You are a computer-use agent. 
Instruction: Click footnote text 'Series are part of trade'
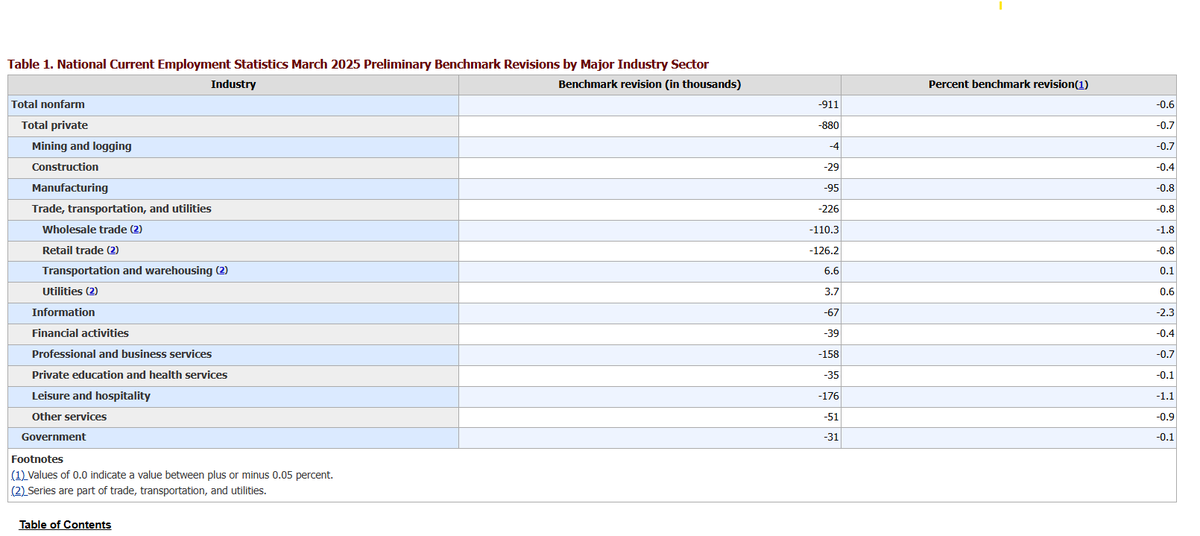point(147,490)
